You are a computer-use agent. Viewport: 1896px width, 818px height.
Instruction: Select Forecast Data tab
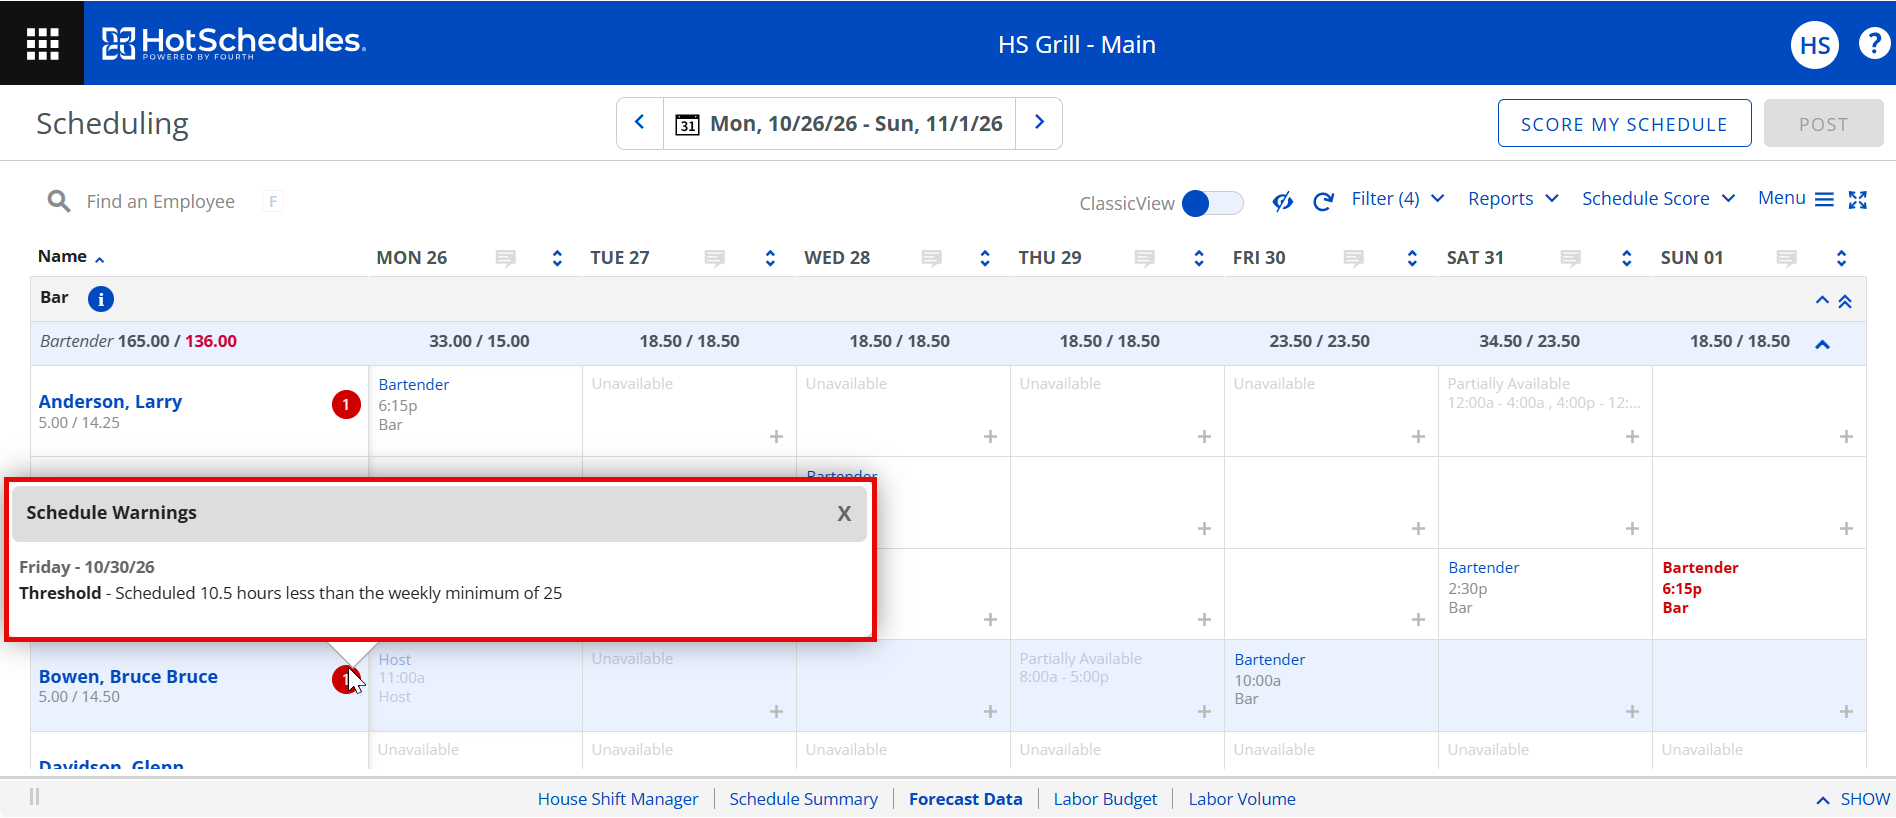click(965, 799)
